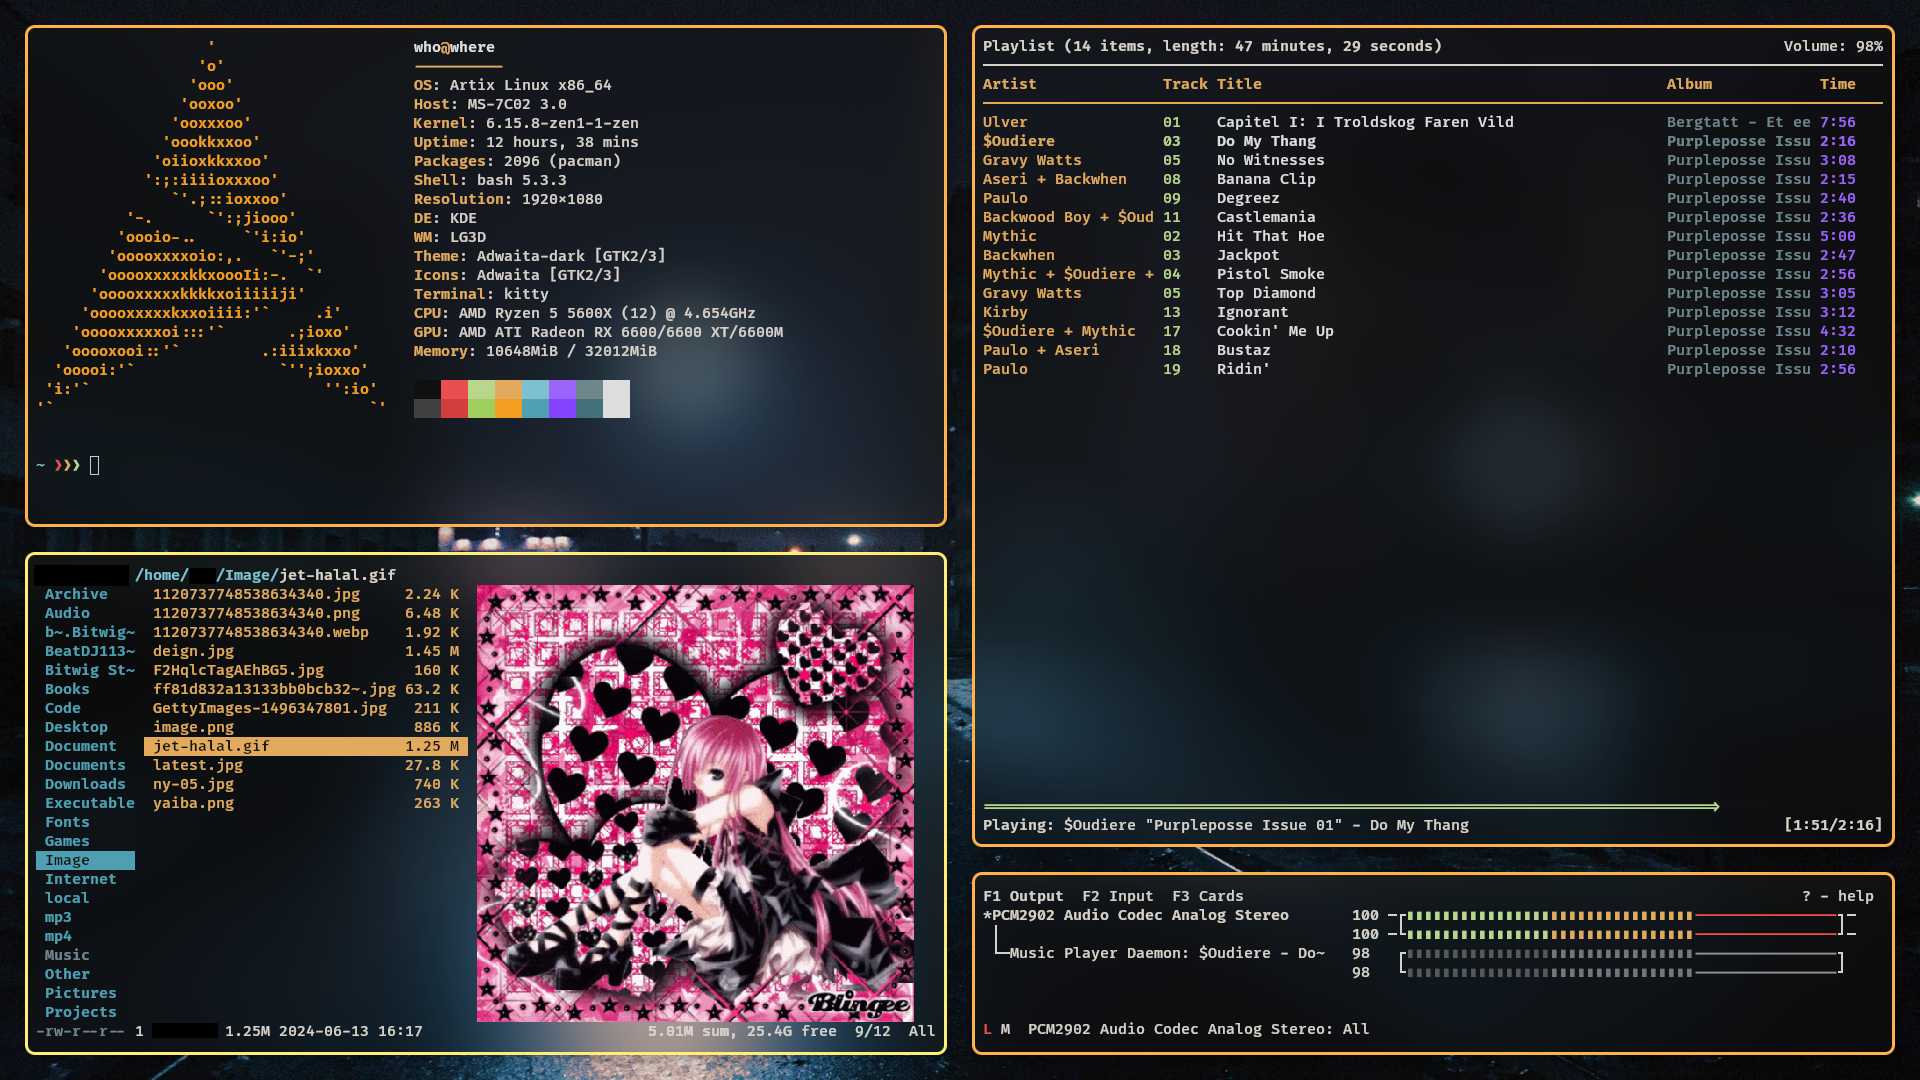Switch to F2 Input tab in mixer
1920x1080 pixels.
tap(1117, 896)
